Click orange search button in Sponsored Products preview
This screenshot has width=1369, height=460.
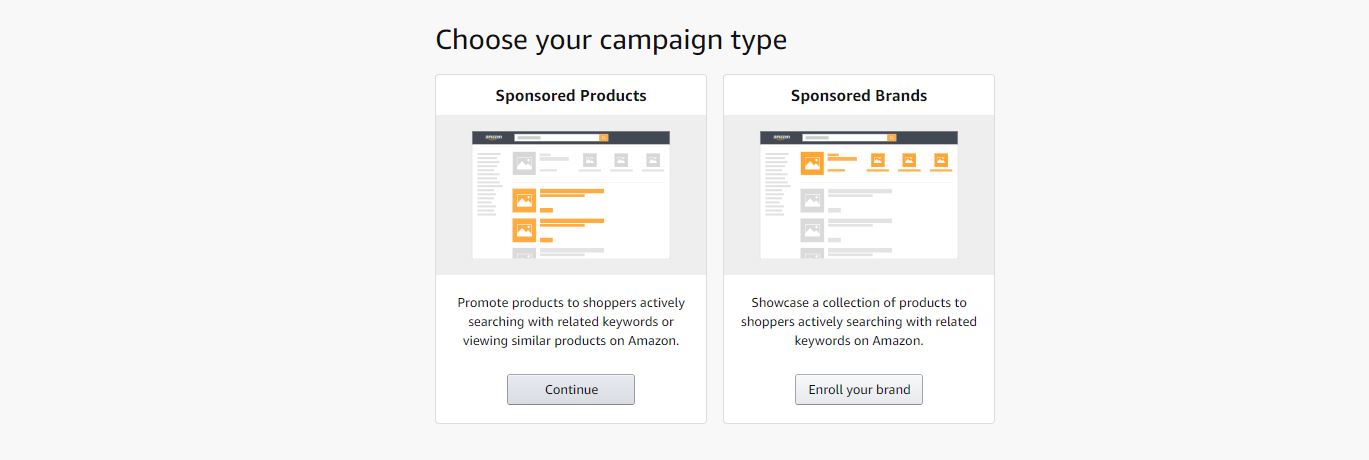(x=603, y=137)
